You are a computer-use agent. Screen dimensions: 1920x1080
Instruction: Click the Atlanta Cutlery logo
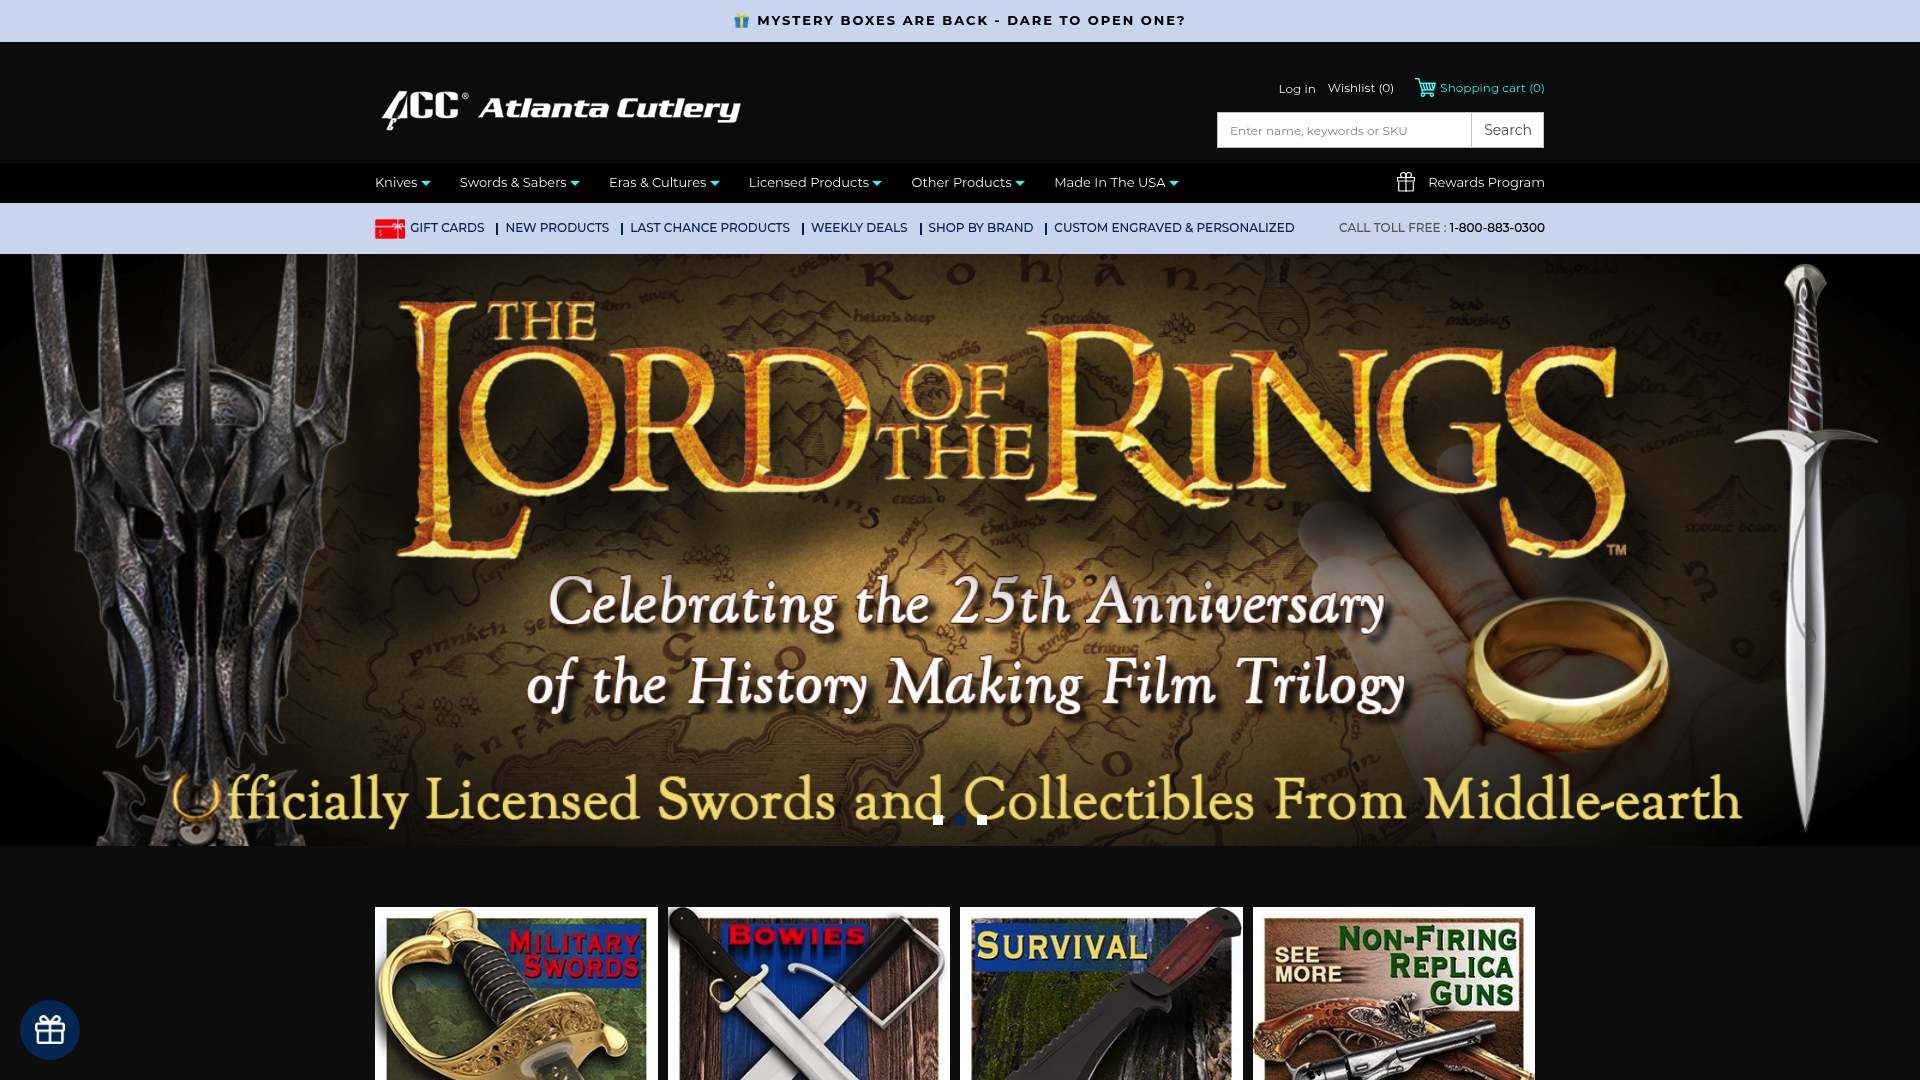point(560,108)
